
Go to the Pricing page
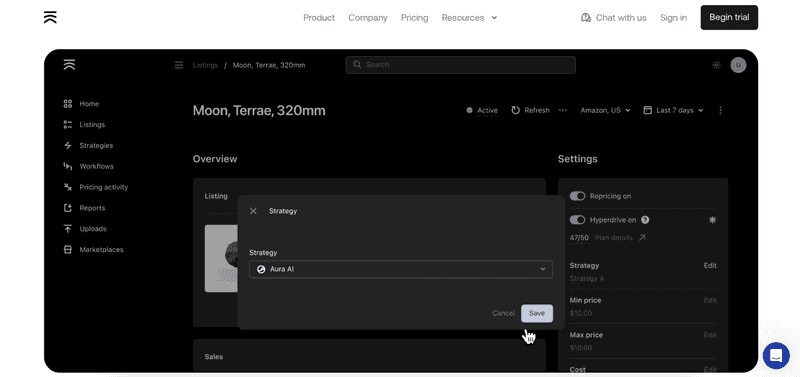(x=414, y=18)
